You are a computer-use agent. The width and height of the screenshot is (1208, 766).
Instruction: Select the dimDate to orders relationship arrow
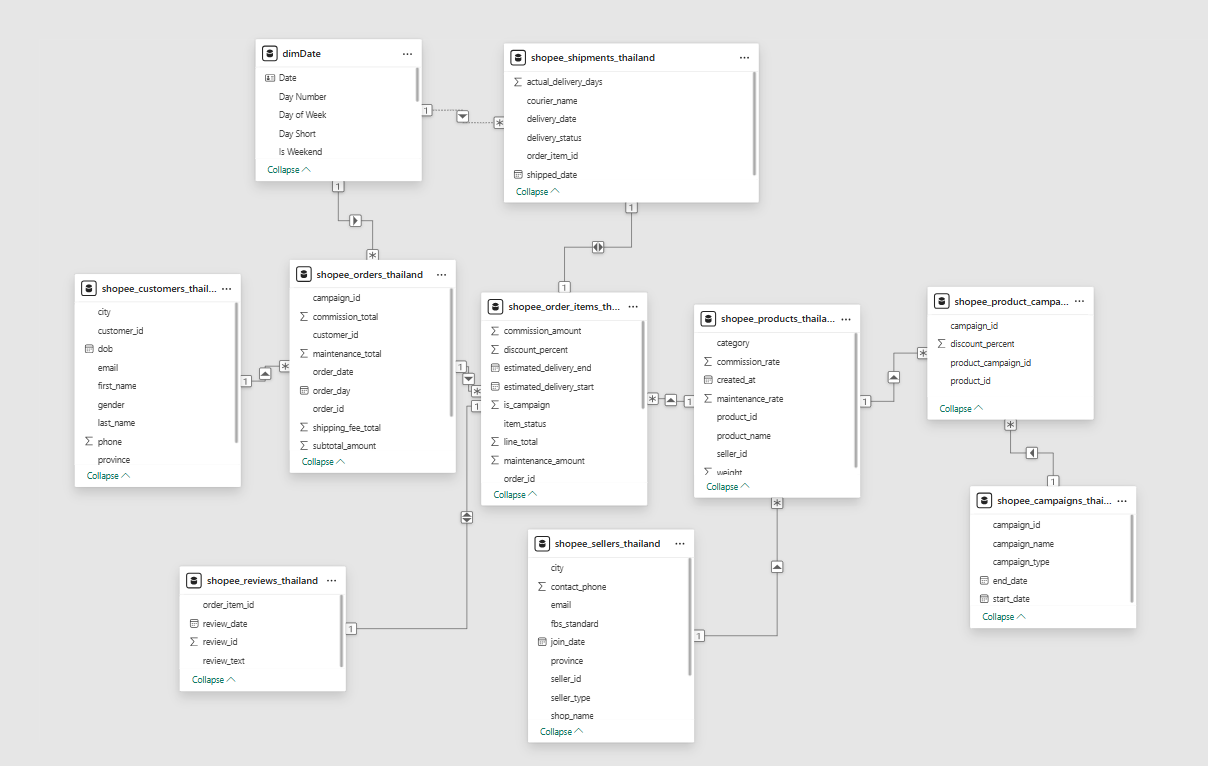355,220
